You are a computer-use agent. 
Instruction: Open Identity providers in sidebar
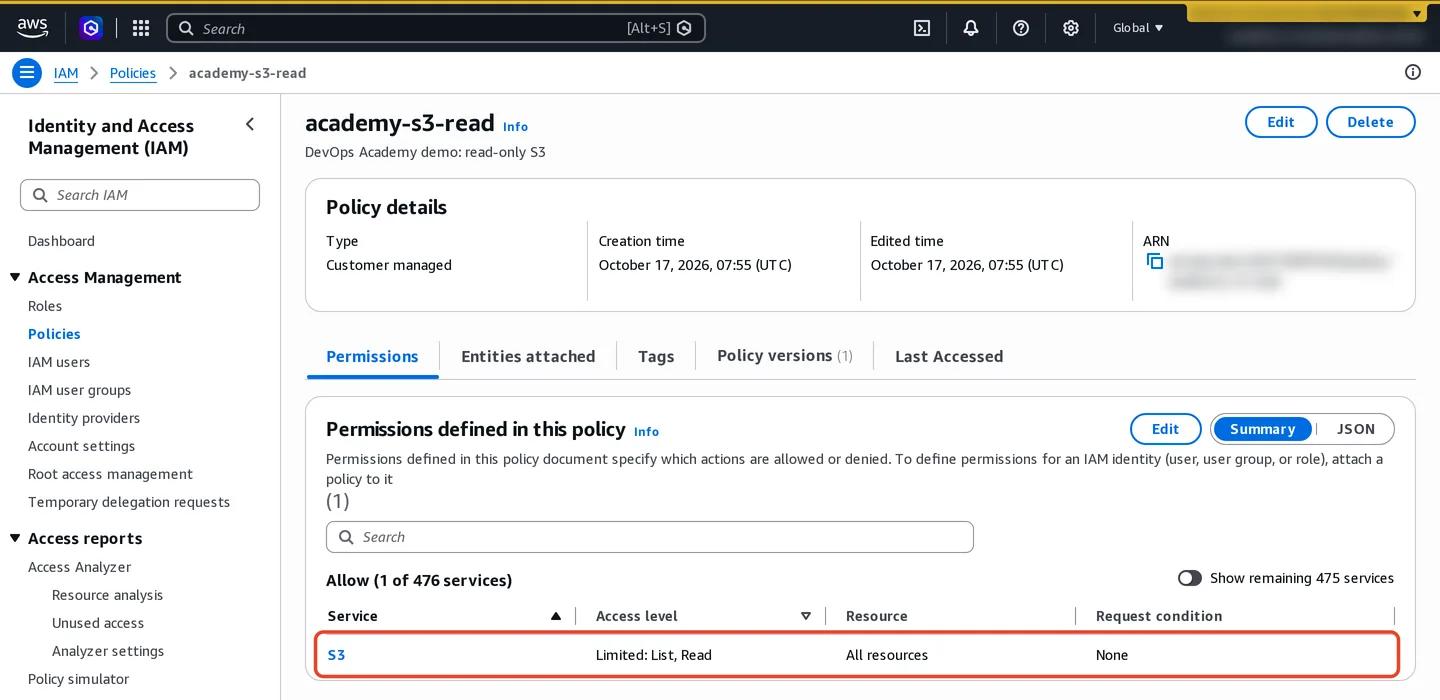84,418
